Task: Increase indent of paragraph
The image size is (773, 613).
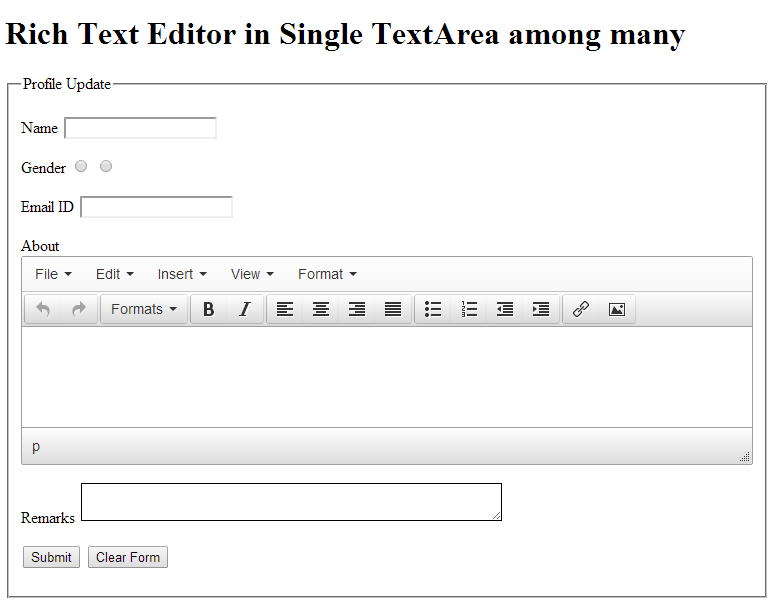Action: coord(541,309)
